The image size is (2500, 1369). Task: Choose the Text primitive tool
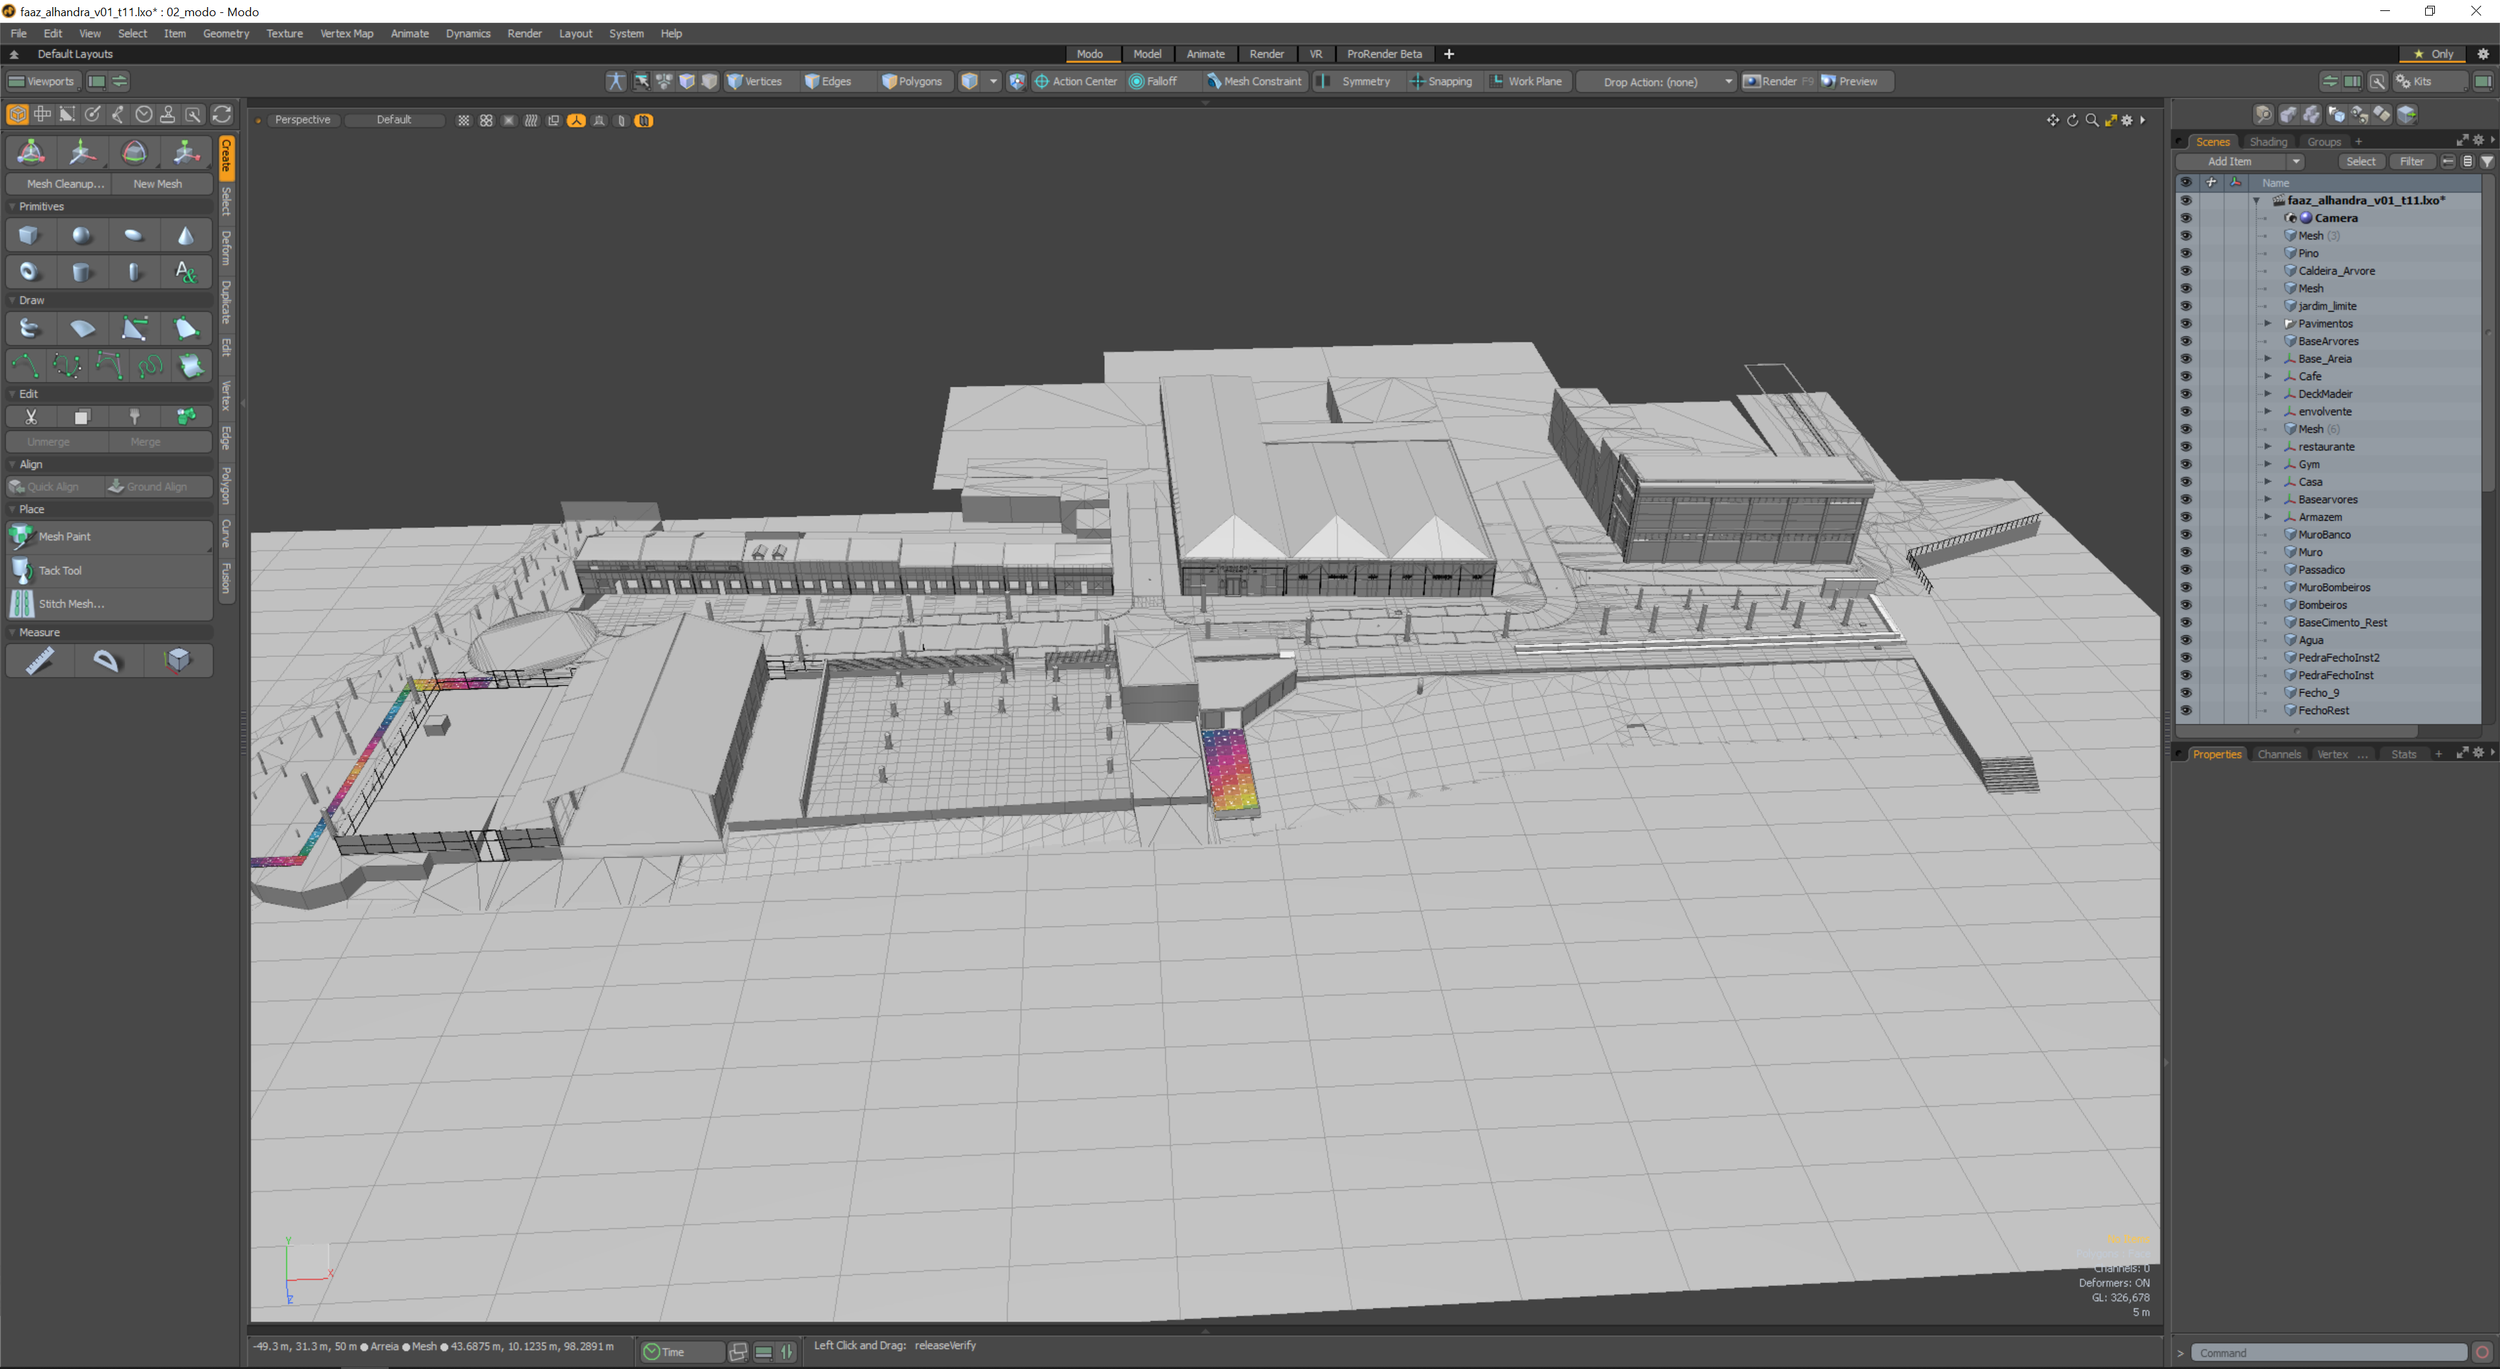tap(186, 272)
